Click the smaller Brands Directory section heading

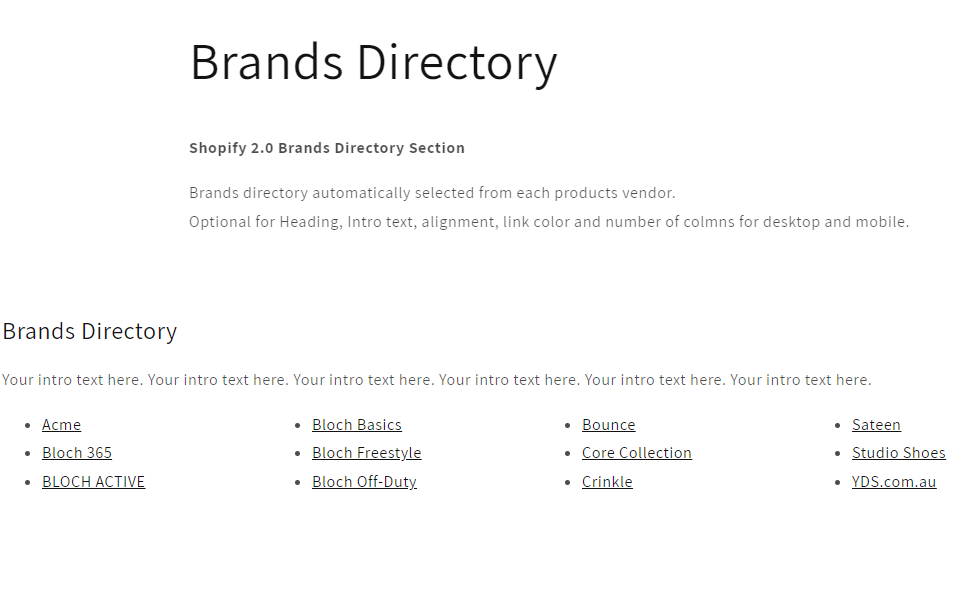(x=90, y=331)
